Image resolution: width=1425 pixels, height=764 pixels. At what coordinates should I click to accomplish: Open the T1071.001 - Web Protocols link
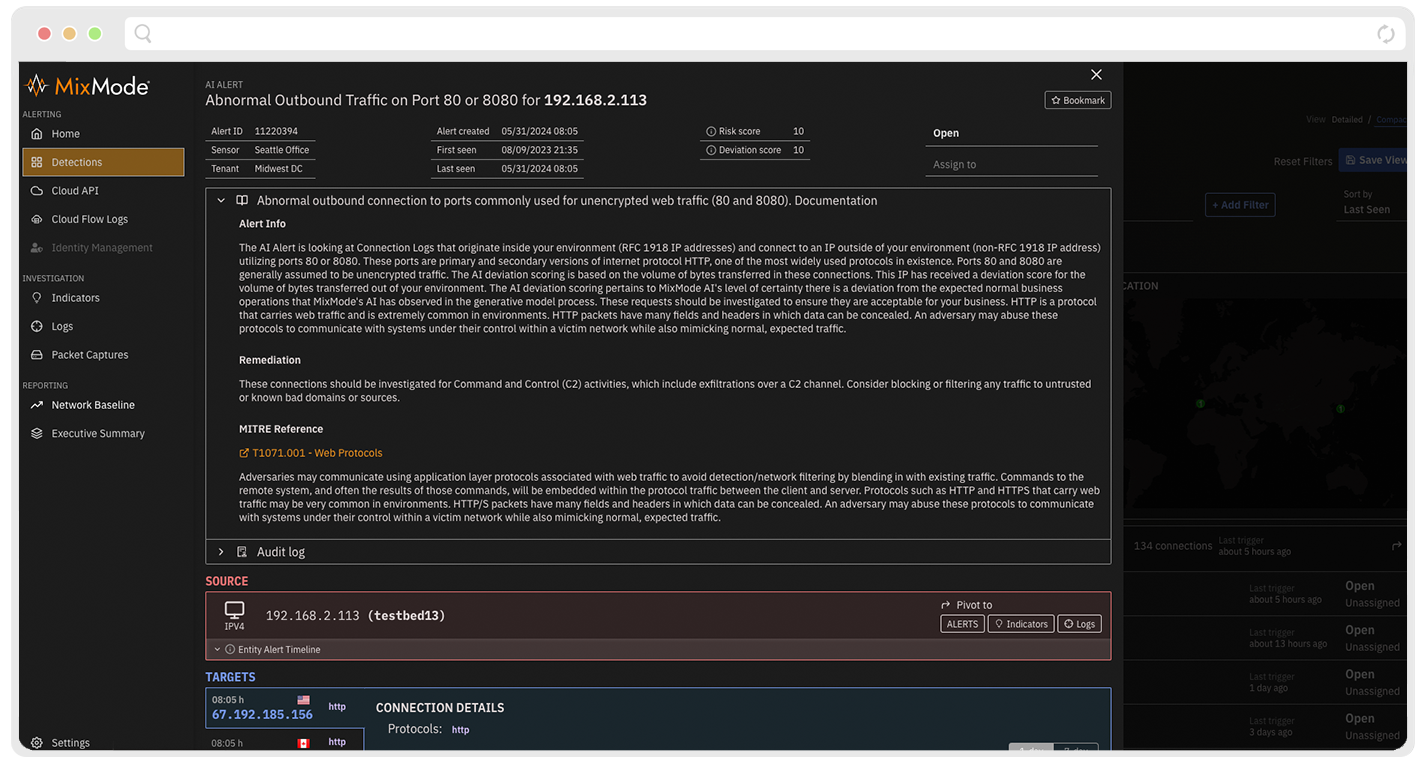(317, 453)
